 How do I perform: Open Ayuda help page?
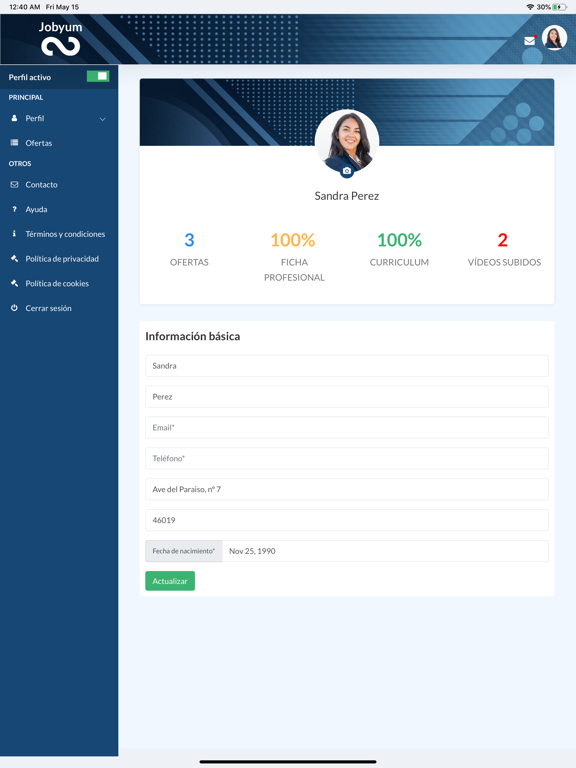pos(36,209)
